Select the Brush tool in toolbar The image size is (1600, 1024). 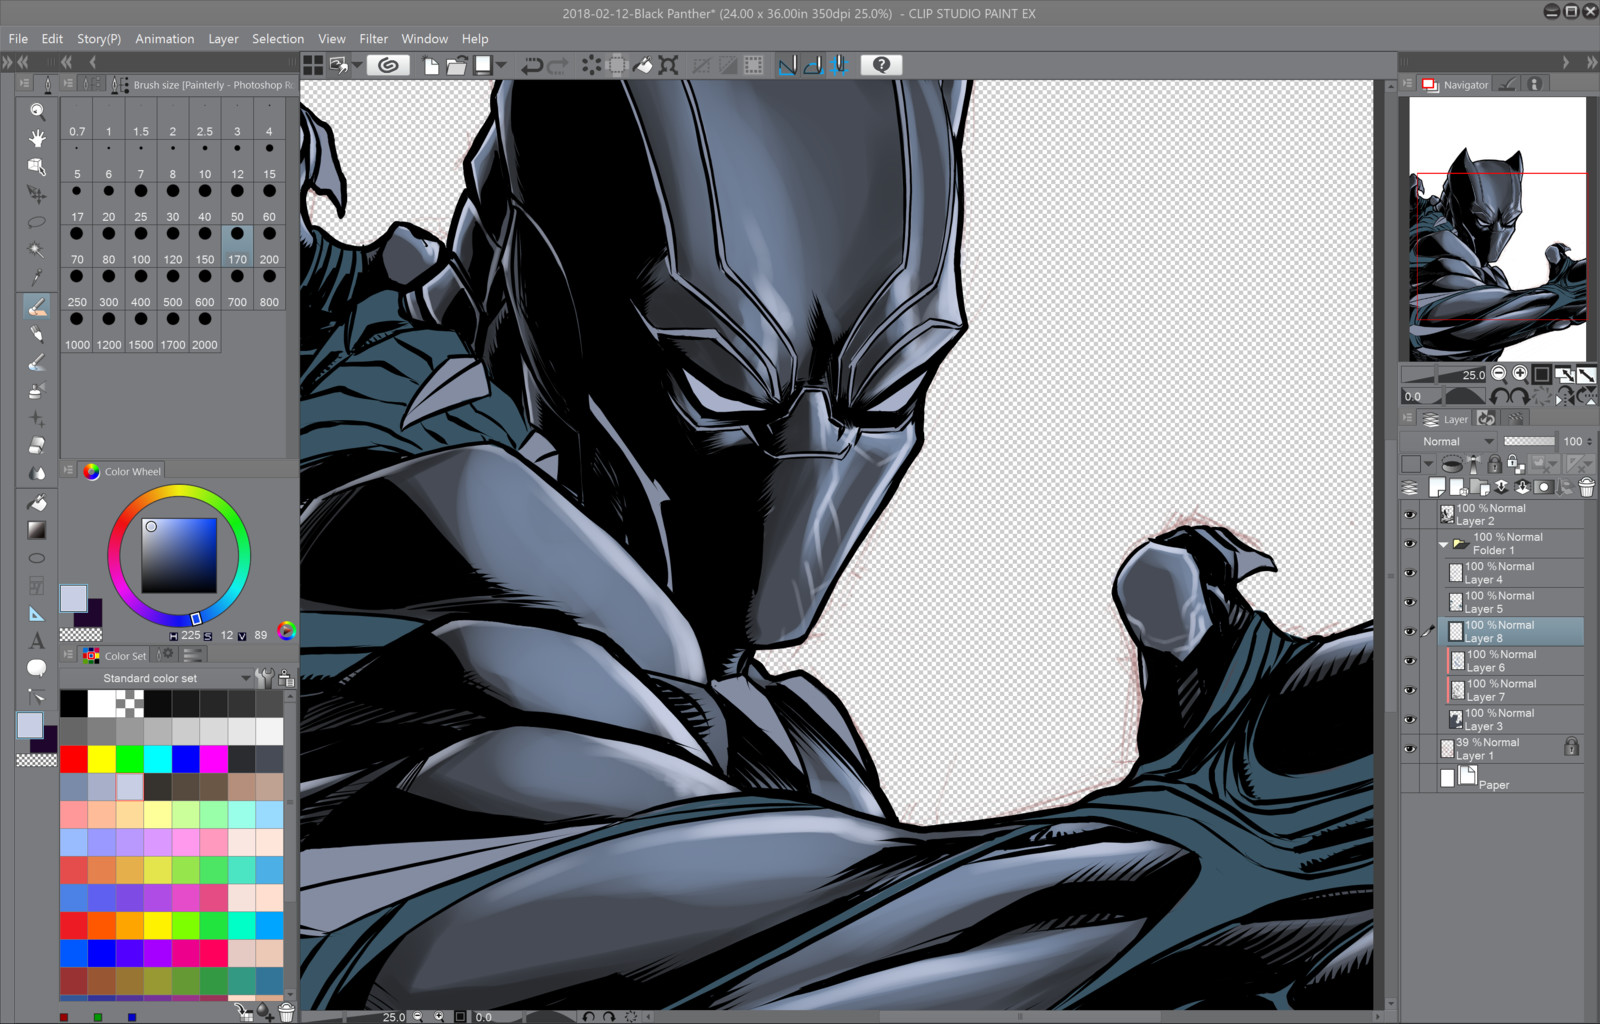37,306
